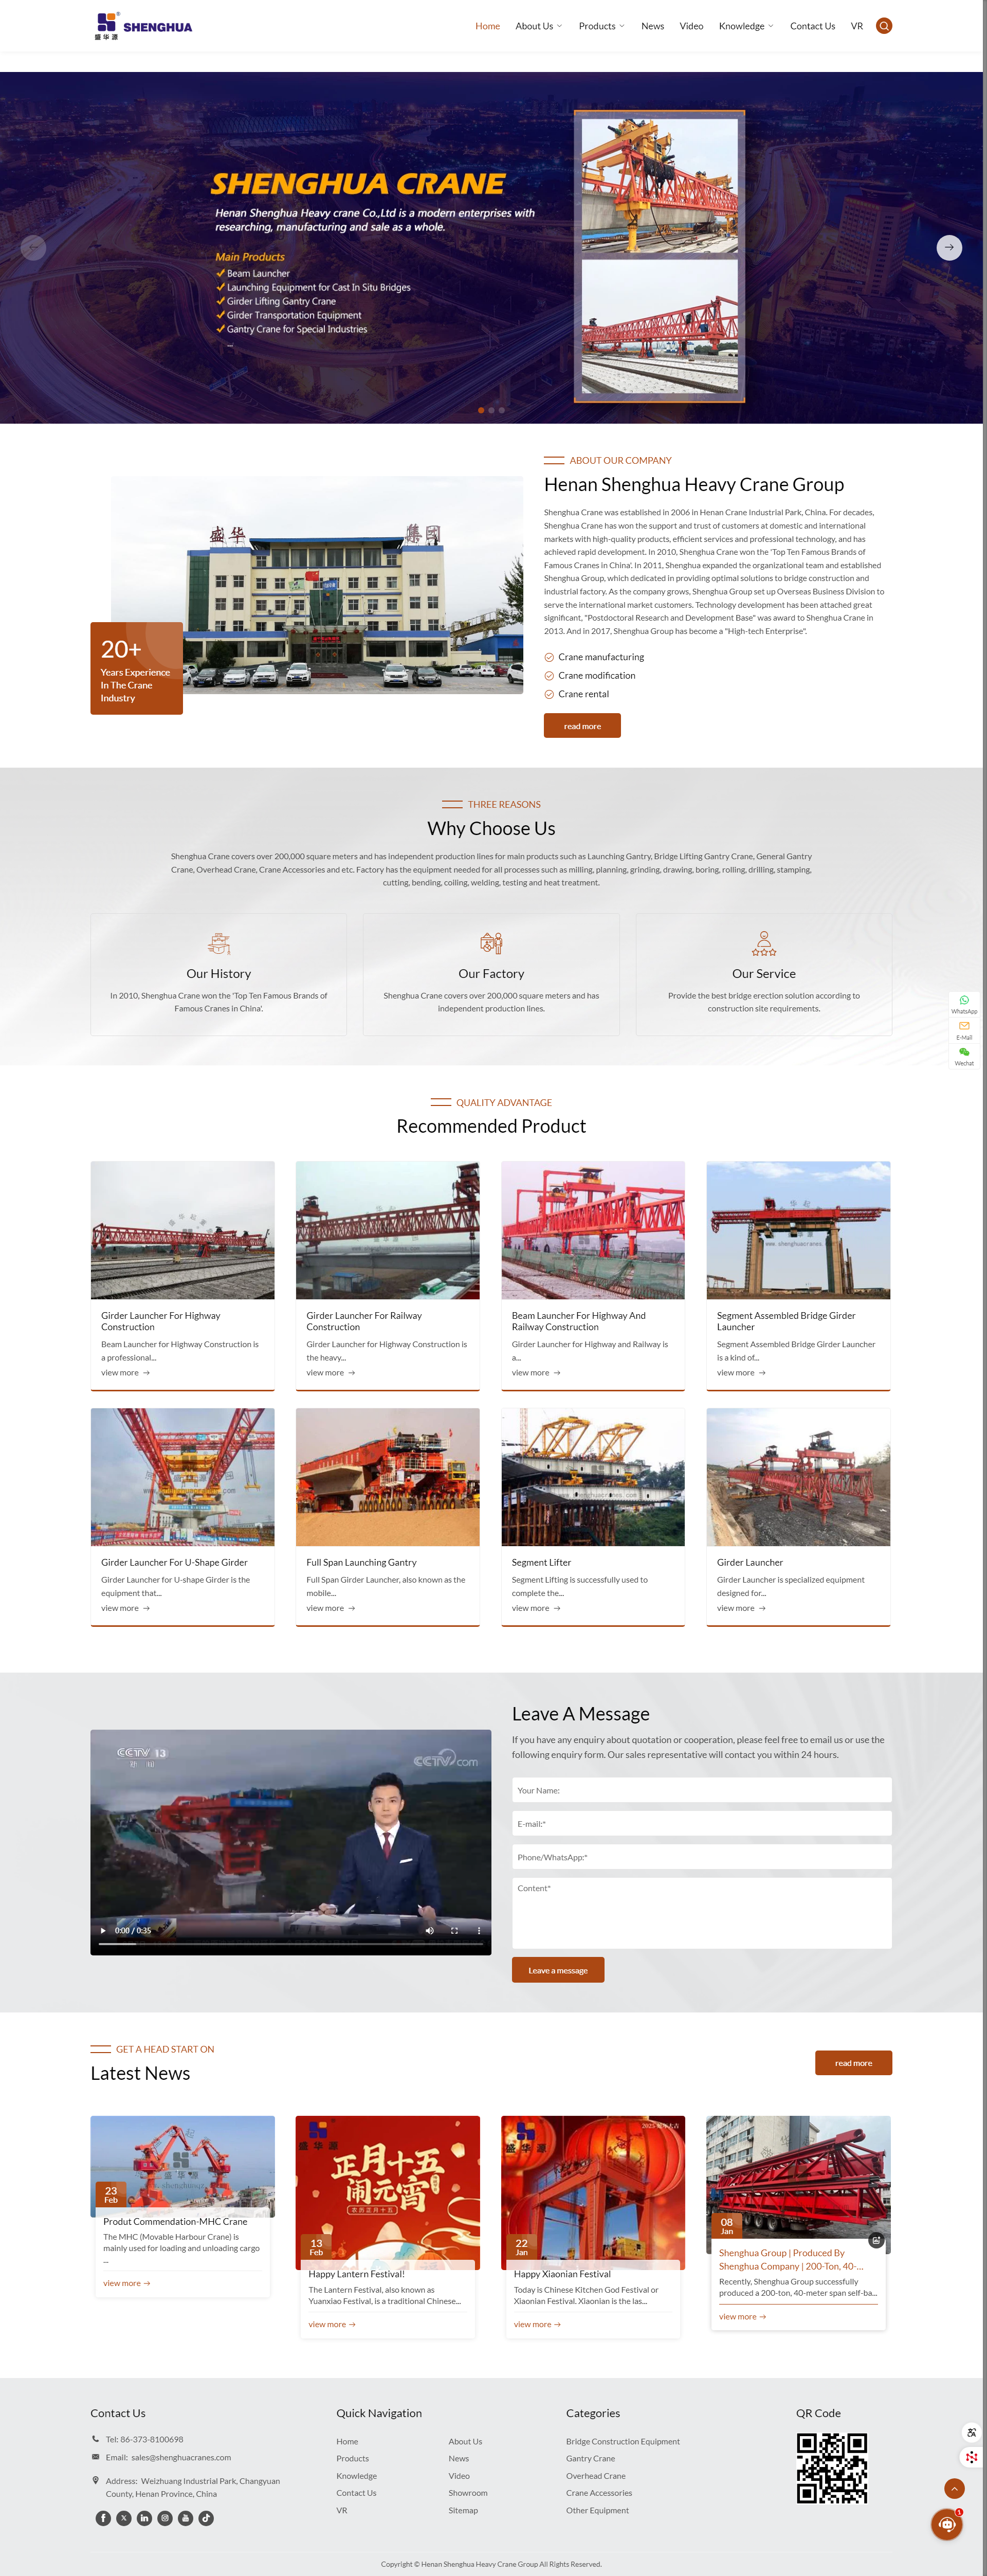
Task: Open X (Twitter) icon in footer
Action: 123,2518
